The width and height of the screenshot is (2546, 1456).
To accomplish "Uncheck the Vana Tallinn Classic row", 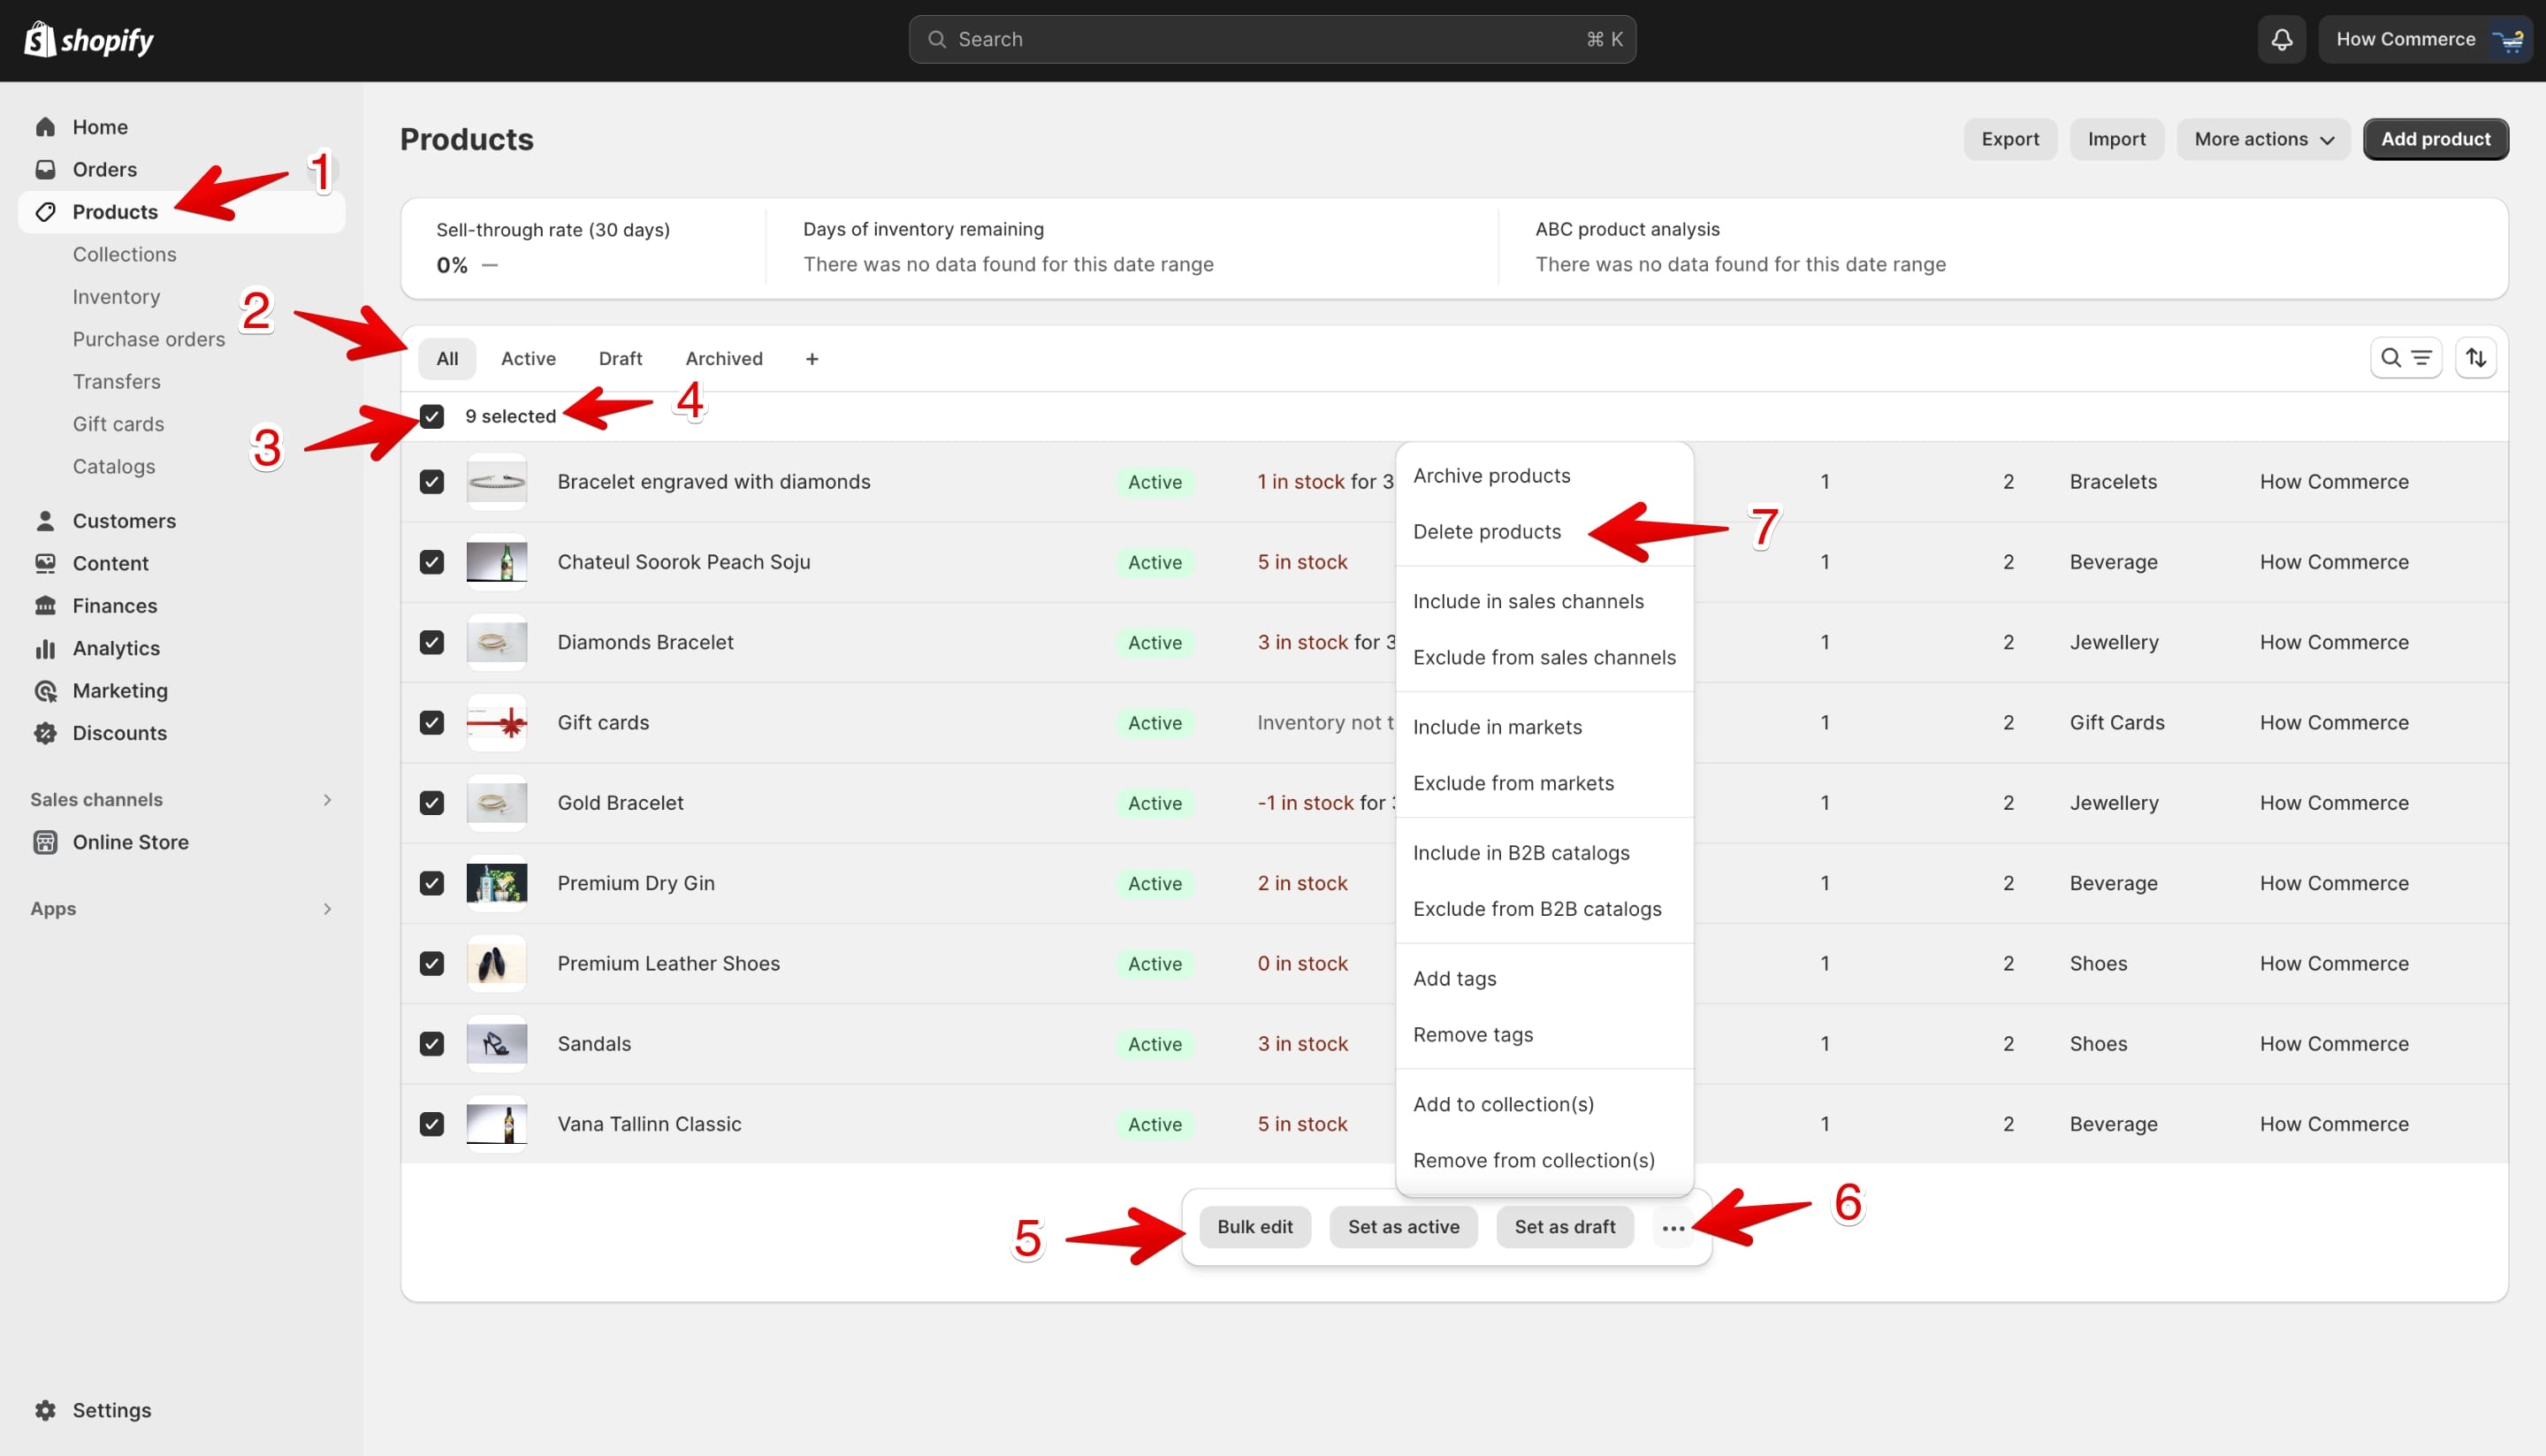I will (x=431, y=1124).
